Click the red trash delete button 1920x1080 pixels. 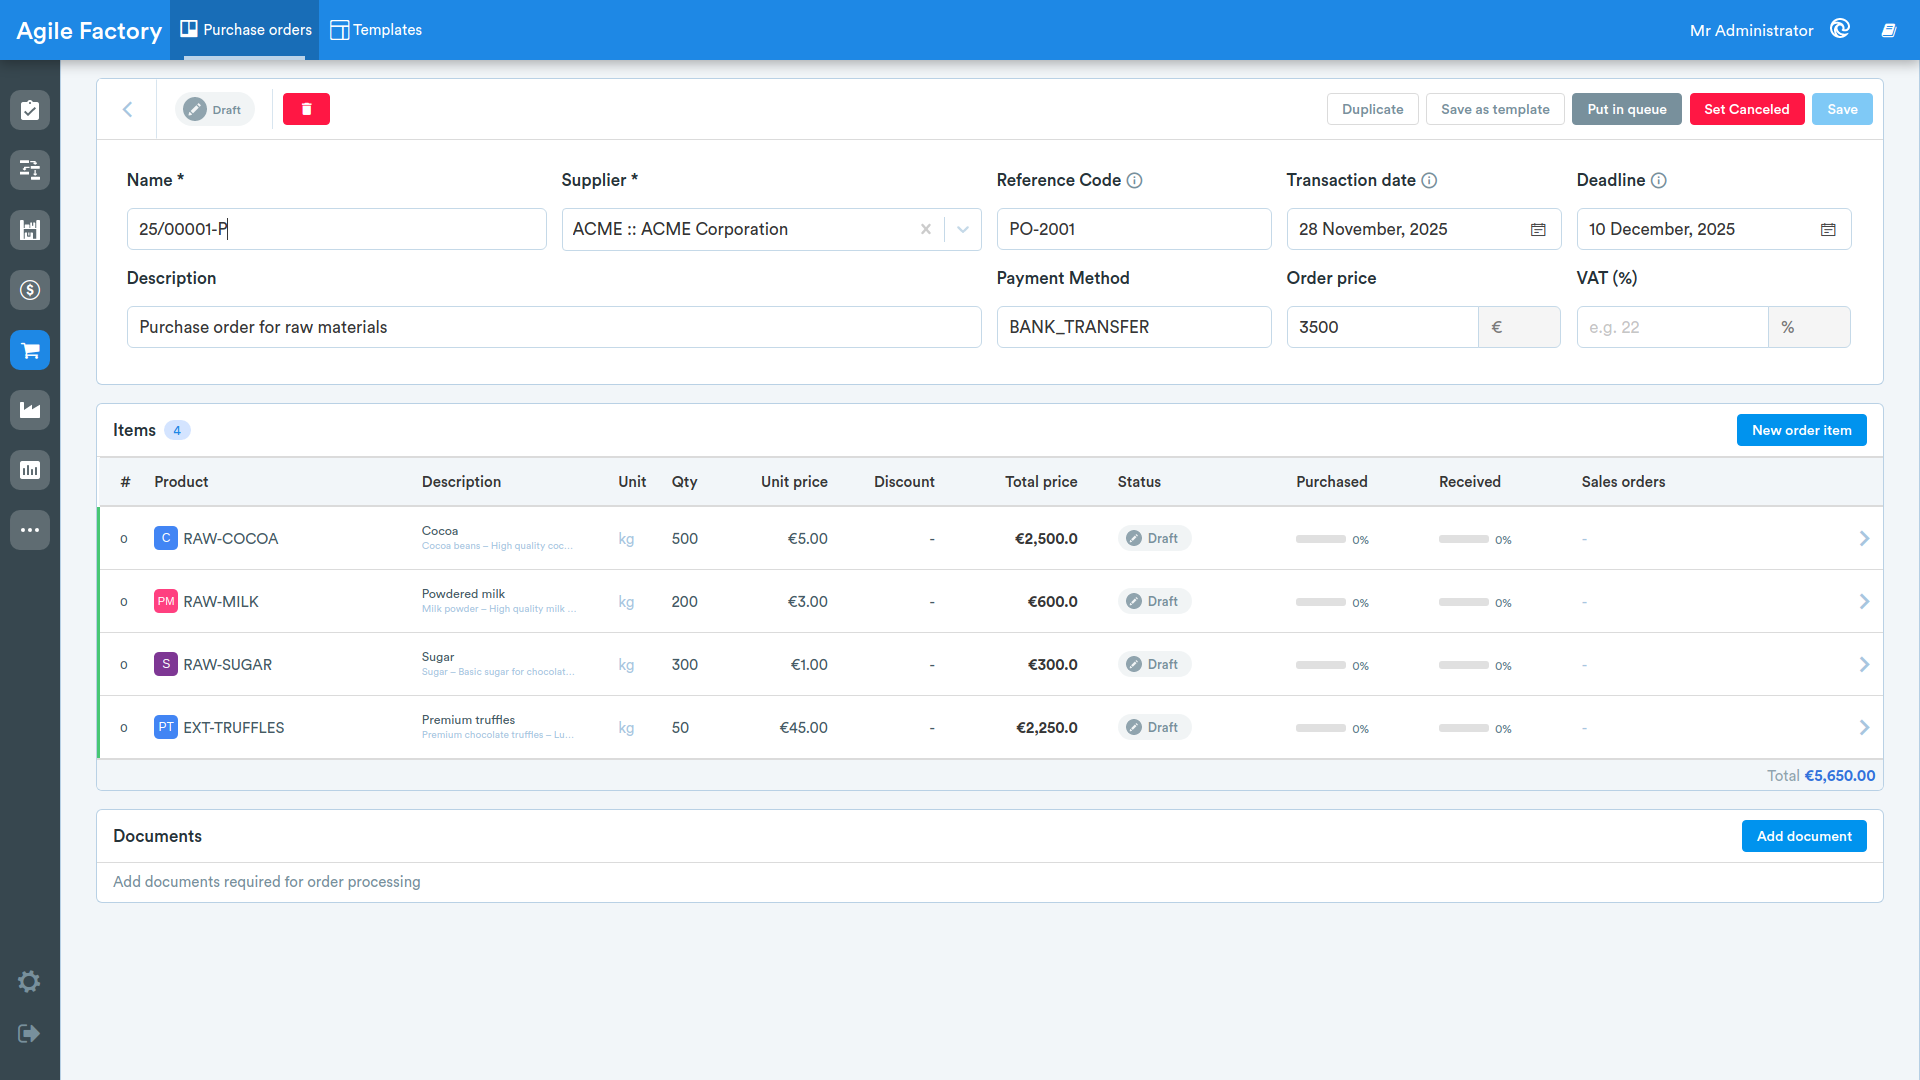coord(306,109)
